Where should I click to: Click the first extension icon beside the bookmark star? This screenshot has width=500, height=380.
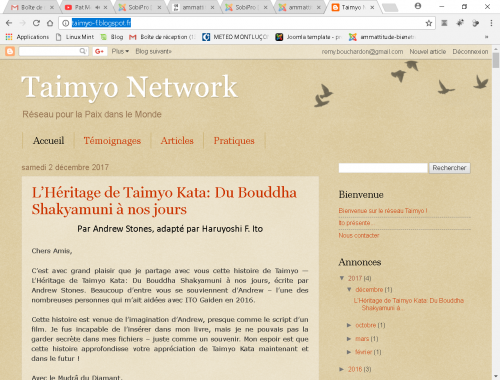pyautogui.click(x=444, y=23)
